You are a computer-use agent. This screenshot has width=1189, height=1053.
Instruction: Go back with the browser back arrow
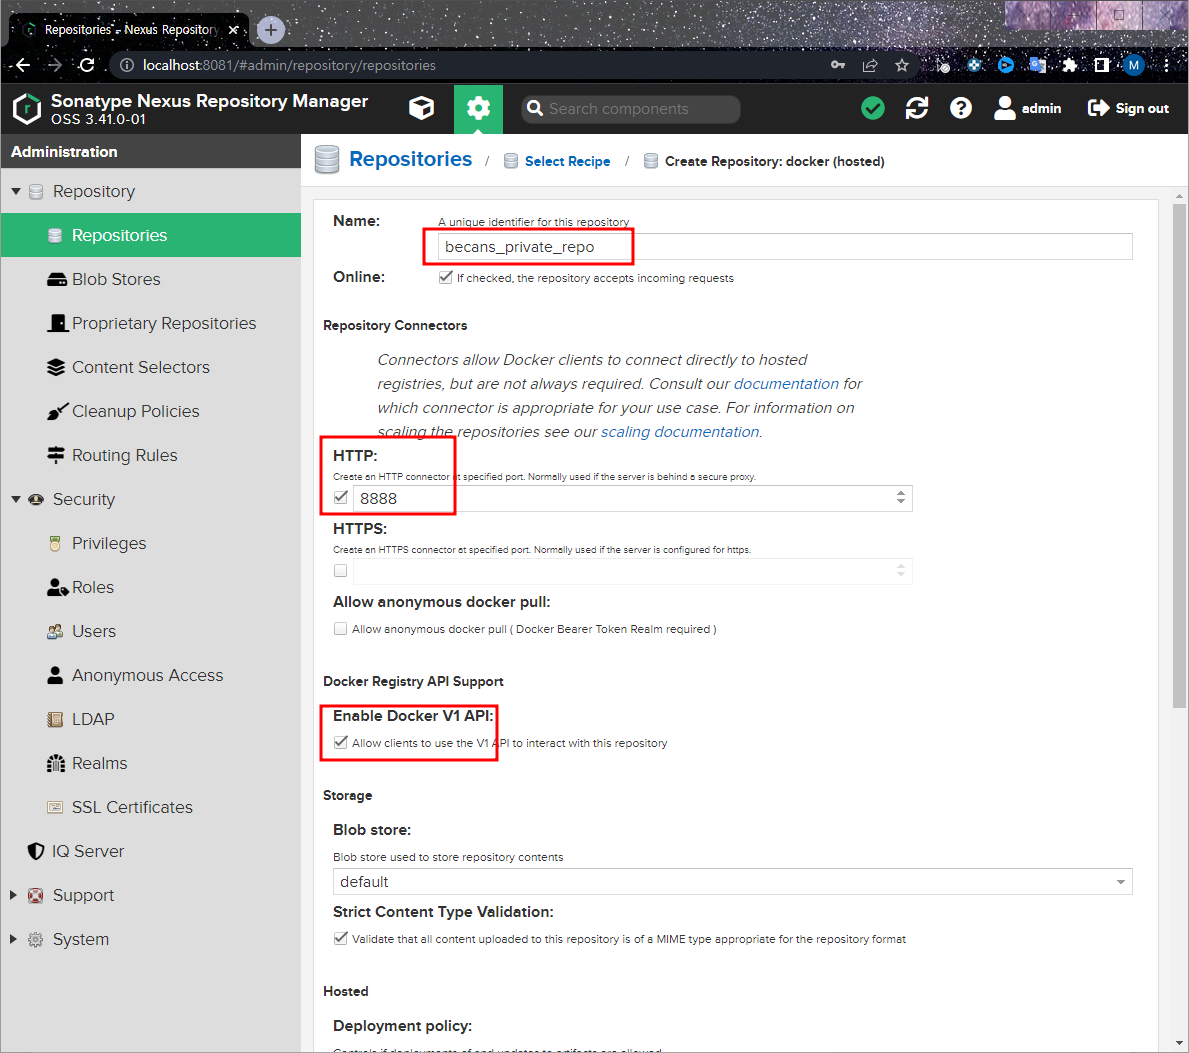tap(23, 65)
